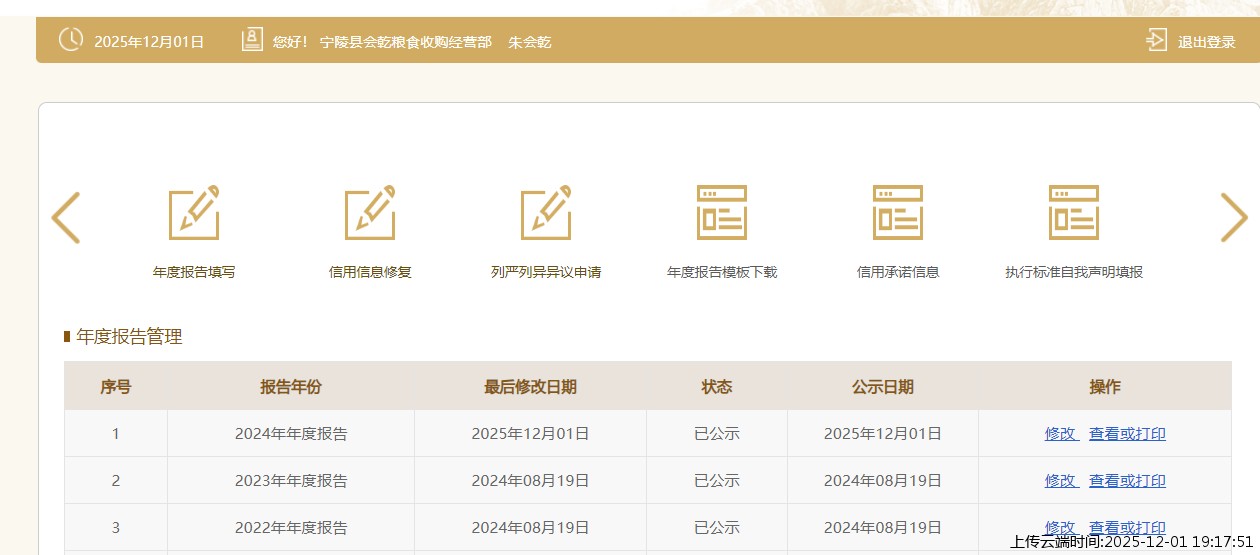1260x555 pixels.
Task: Click the 退出登录 logout icon
Action: point(1156,41)
